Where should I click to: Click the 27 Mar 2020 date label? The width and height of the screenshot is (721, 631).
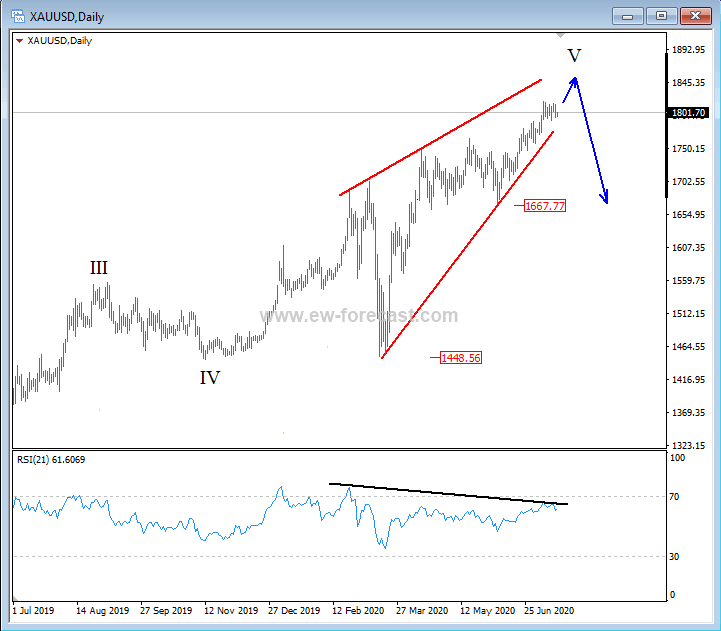click(422, 611)
